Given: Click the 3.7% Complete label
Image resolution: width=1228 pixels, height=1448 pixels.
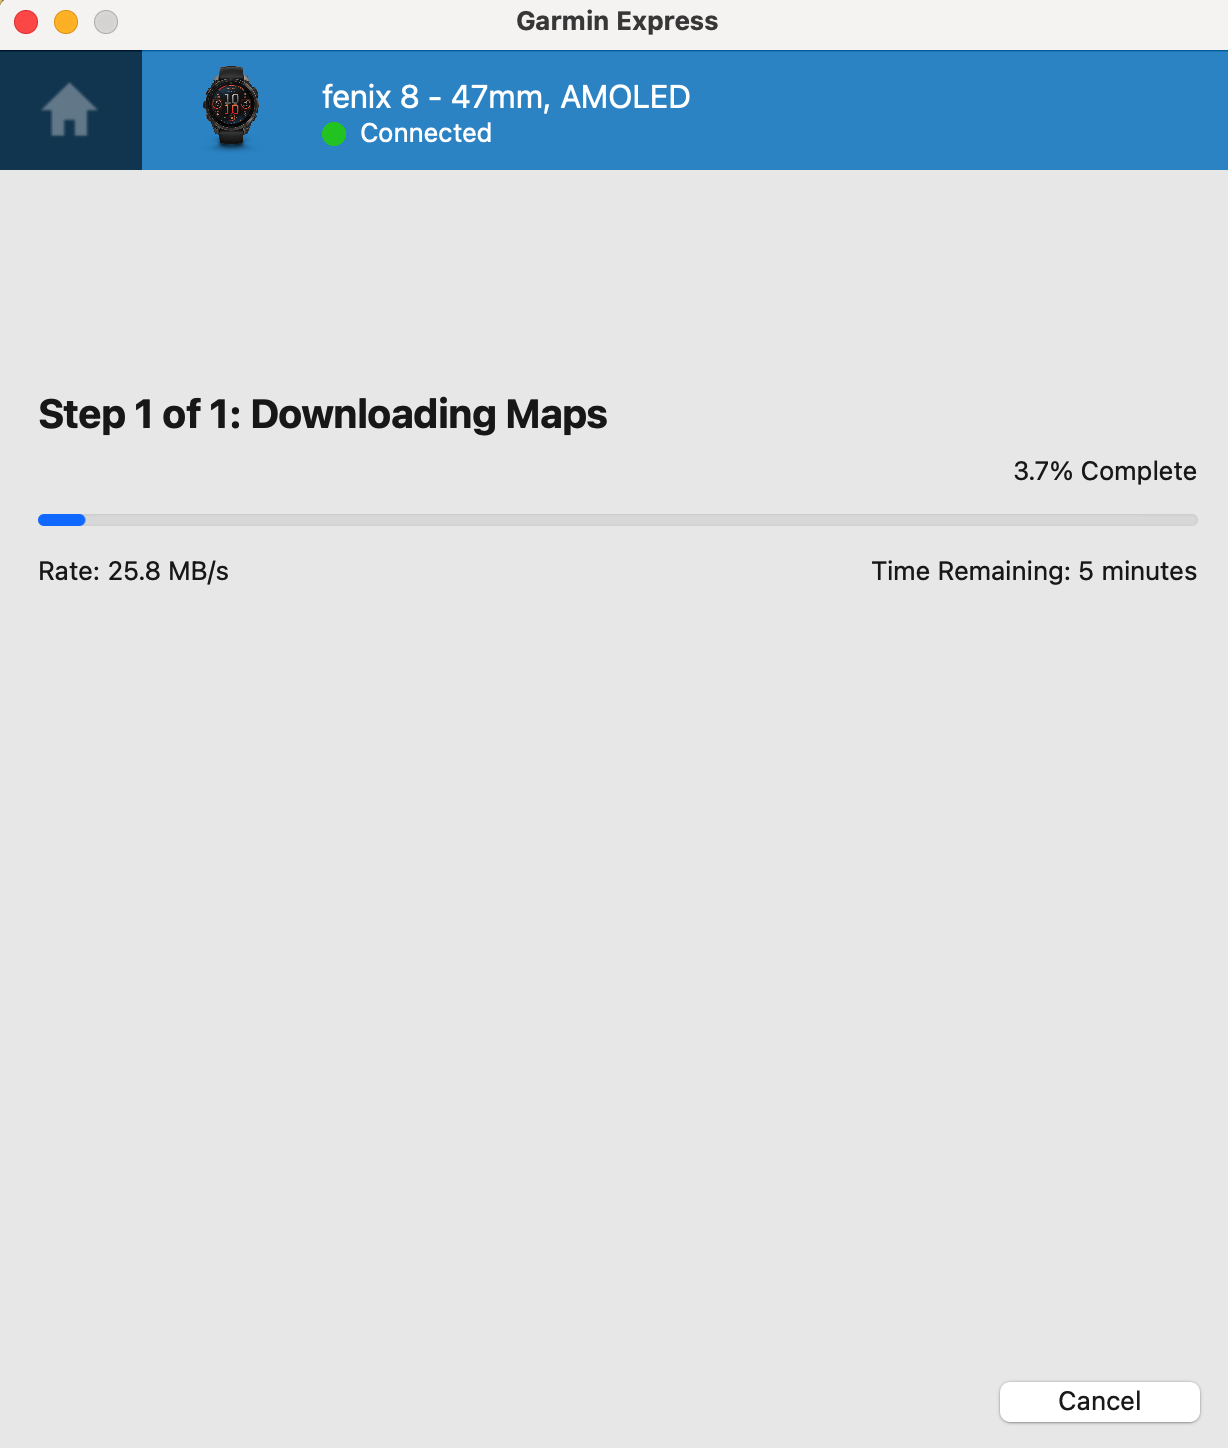Looking at the screenshot, I should click(1105, 471).
